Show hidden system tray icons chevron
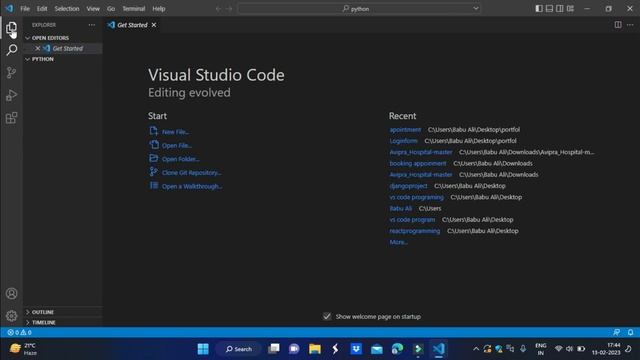The image size is (640, 360). click(476, 349)
